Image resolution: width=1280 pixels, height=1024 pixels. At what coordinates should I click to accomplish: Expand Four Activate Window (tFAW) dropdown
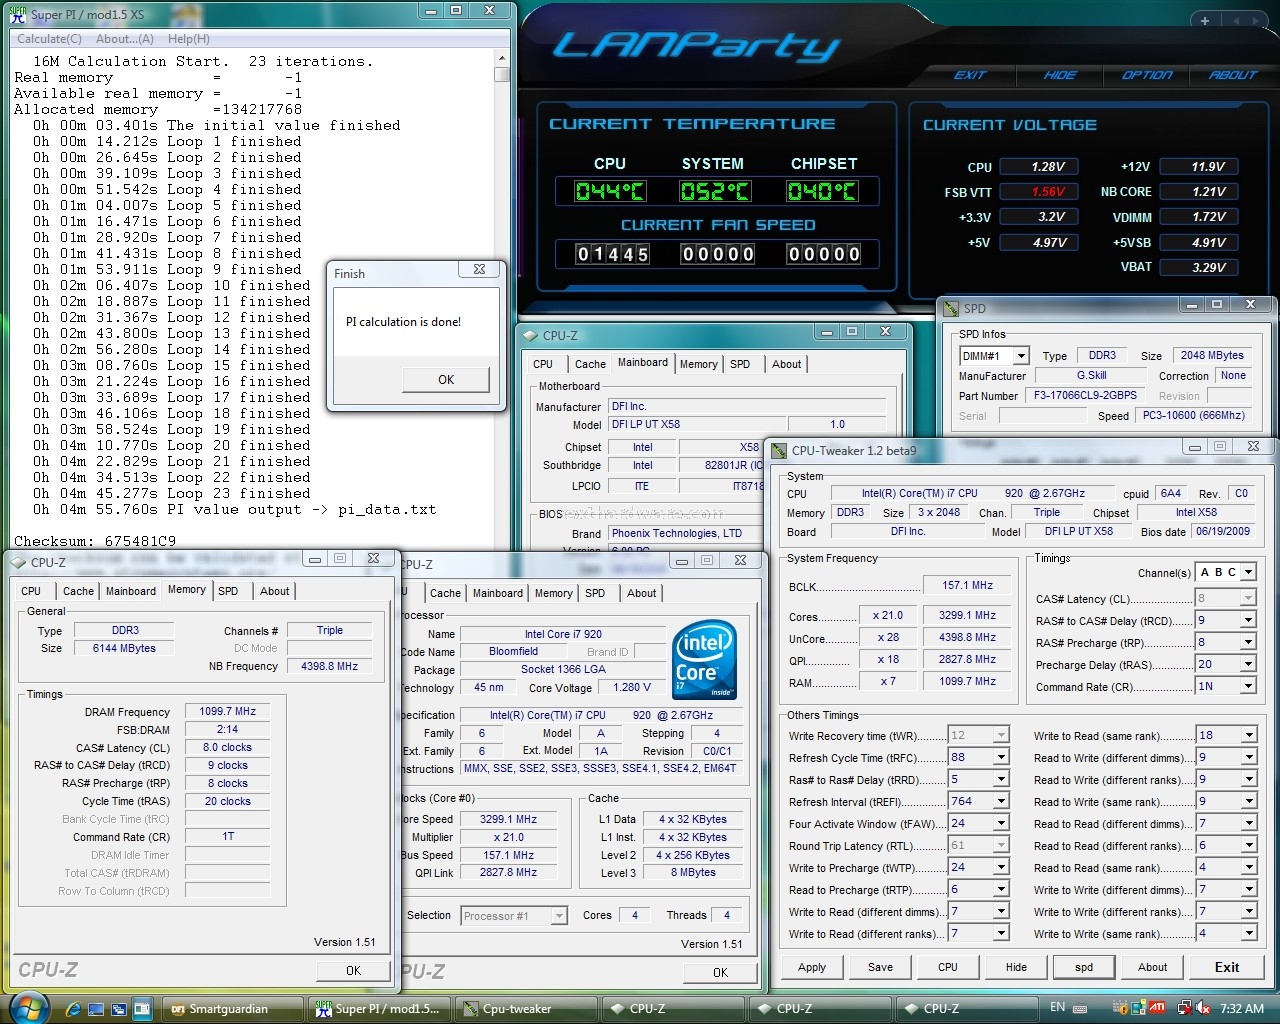1001,824
